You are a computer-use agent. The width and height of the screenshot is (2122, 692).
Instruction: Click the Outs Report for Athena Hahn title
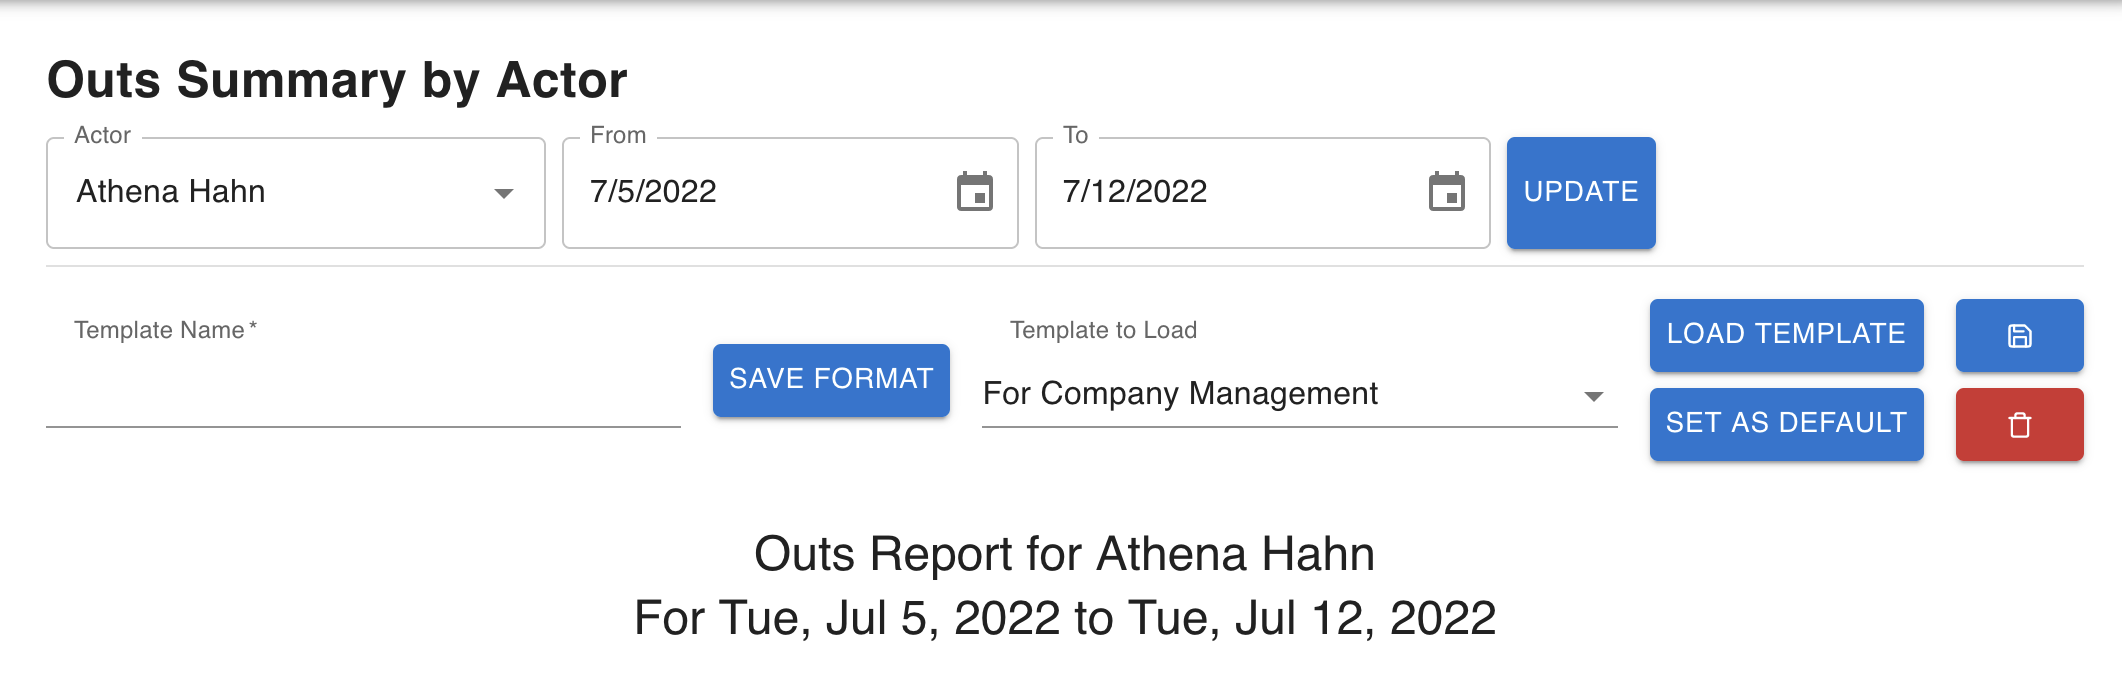point(1064,554)
